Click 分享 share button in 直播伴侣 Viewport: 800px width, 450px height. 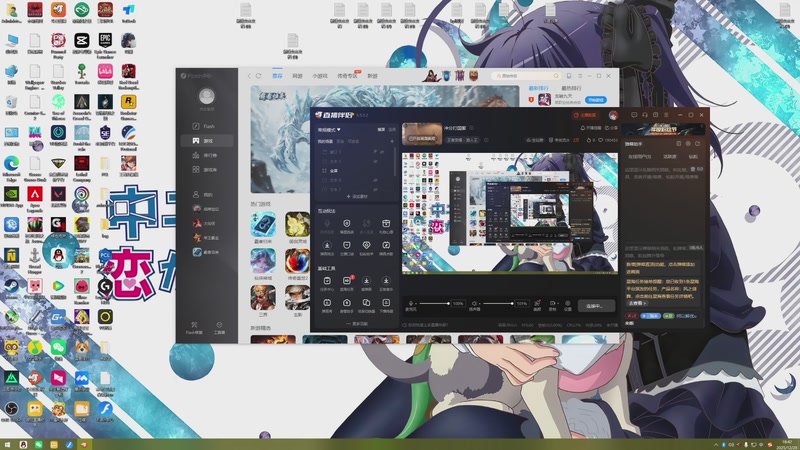click(611, 128)
